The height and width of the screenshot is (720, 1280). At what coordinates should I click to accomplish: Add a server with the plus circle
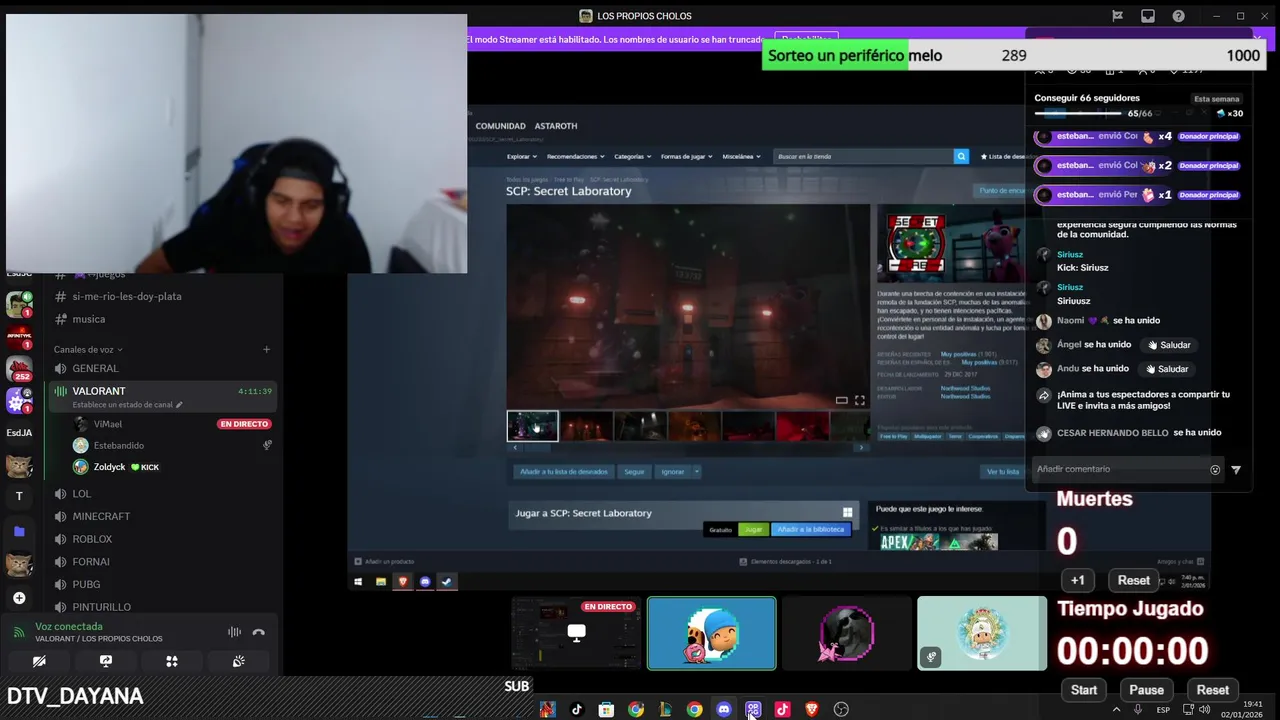pos(19,598)
